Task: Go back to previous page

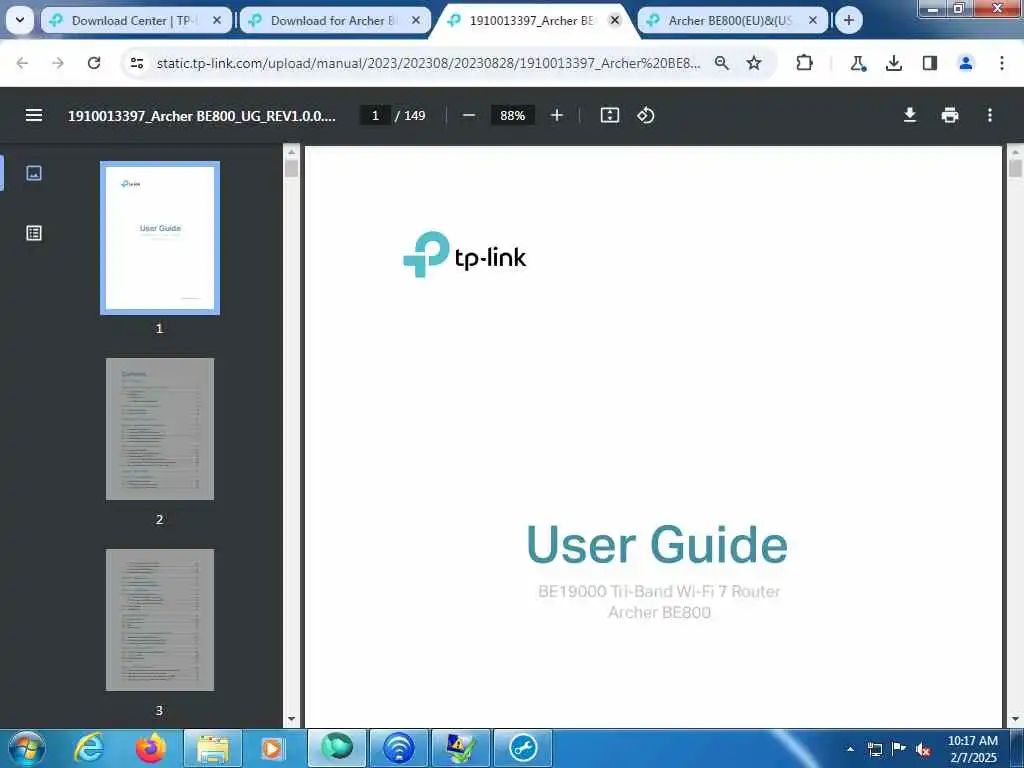Action: click(22, 63)
